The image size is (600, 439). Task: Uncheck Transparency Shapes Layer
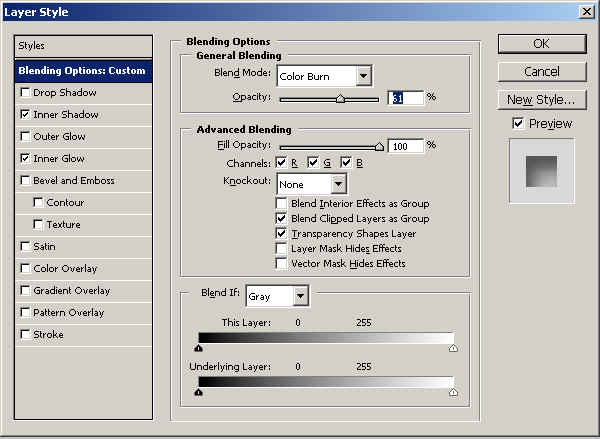[281, 233]
